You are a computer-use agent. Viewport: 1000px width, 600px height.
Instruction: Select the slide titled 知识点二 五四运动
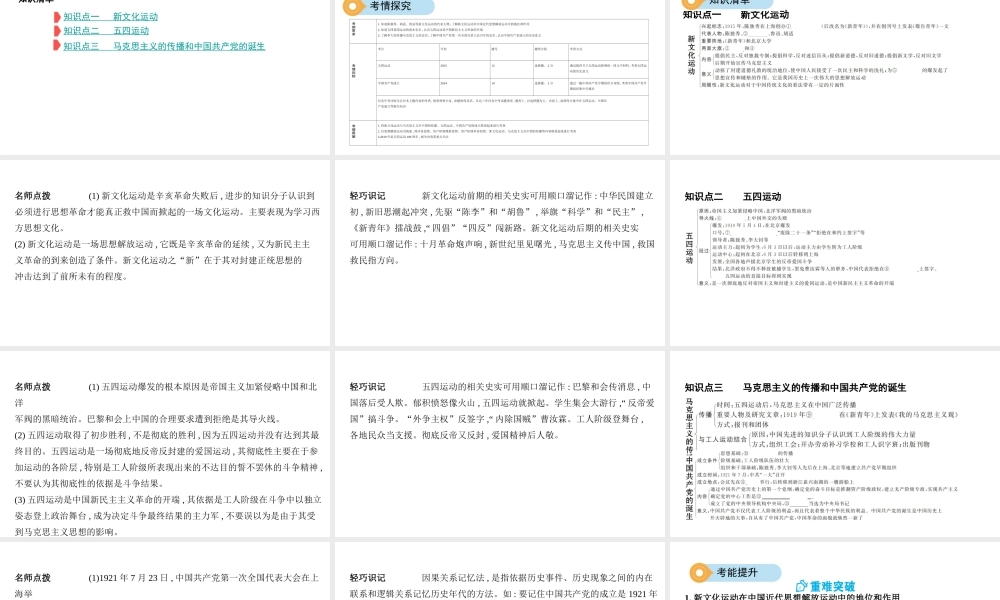click(x=835, y=252)
